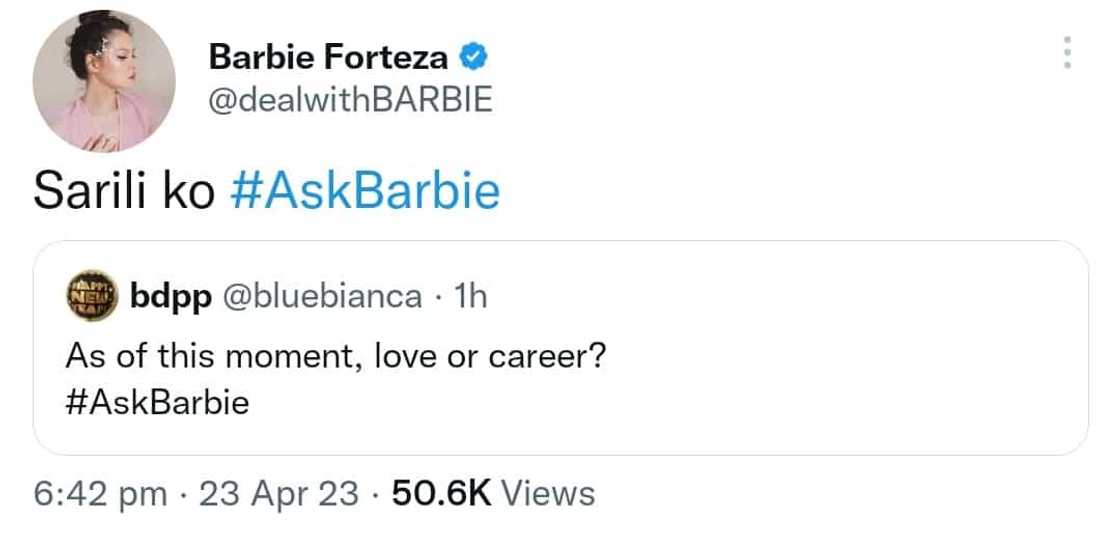
Task: Open the three-dot more options menu
Action: [1068, 53]
